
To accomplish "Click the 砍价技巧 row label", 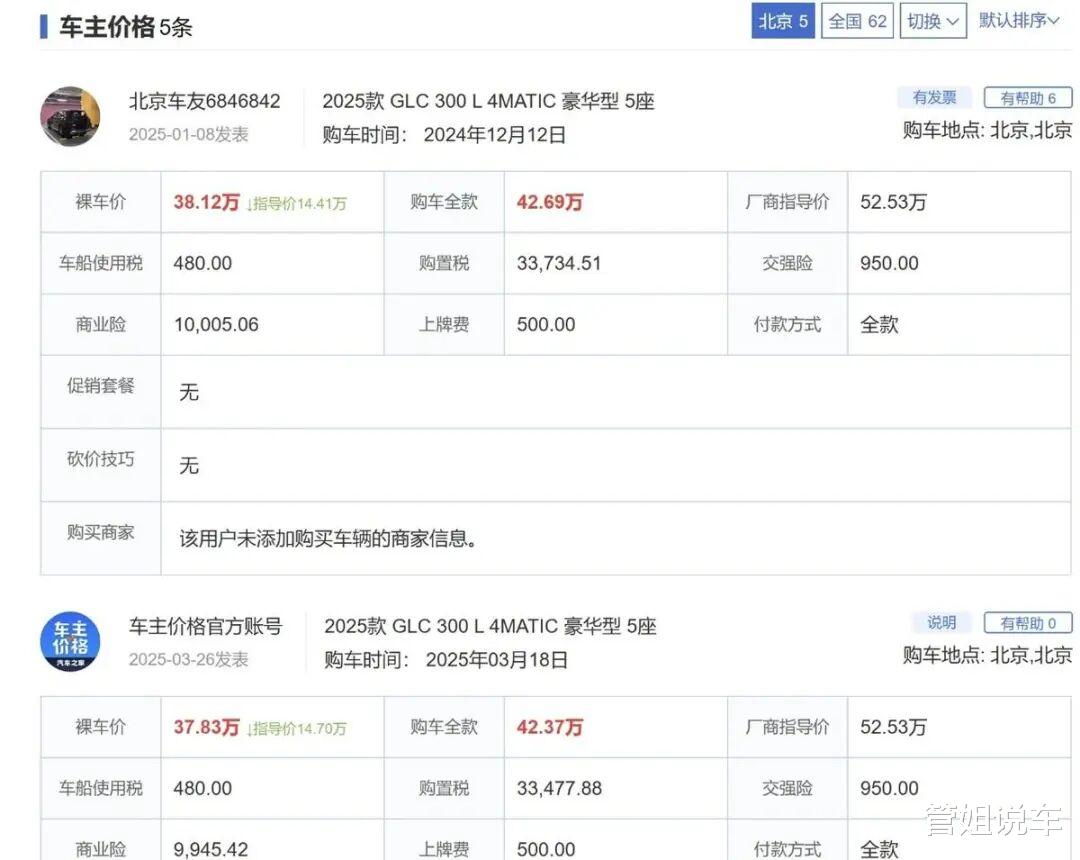I will (x=101, y=459).
